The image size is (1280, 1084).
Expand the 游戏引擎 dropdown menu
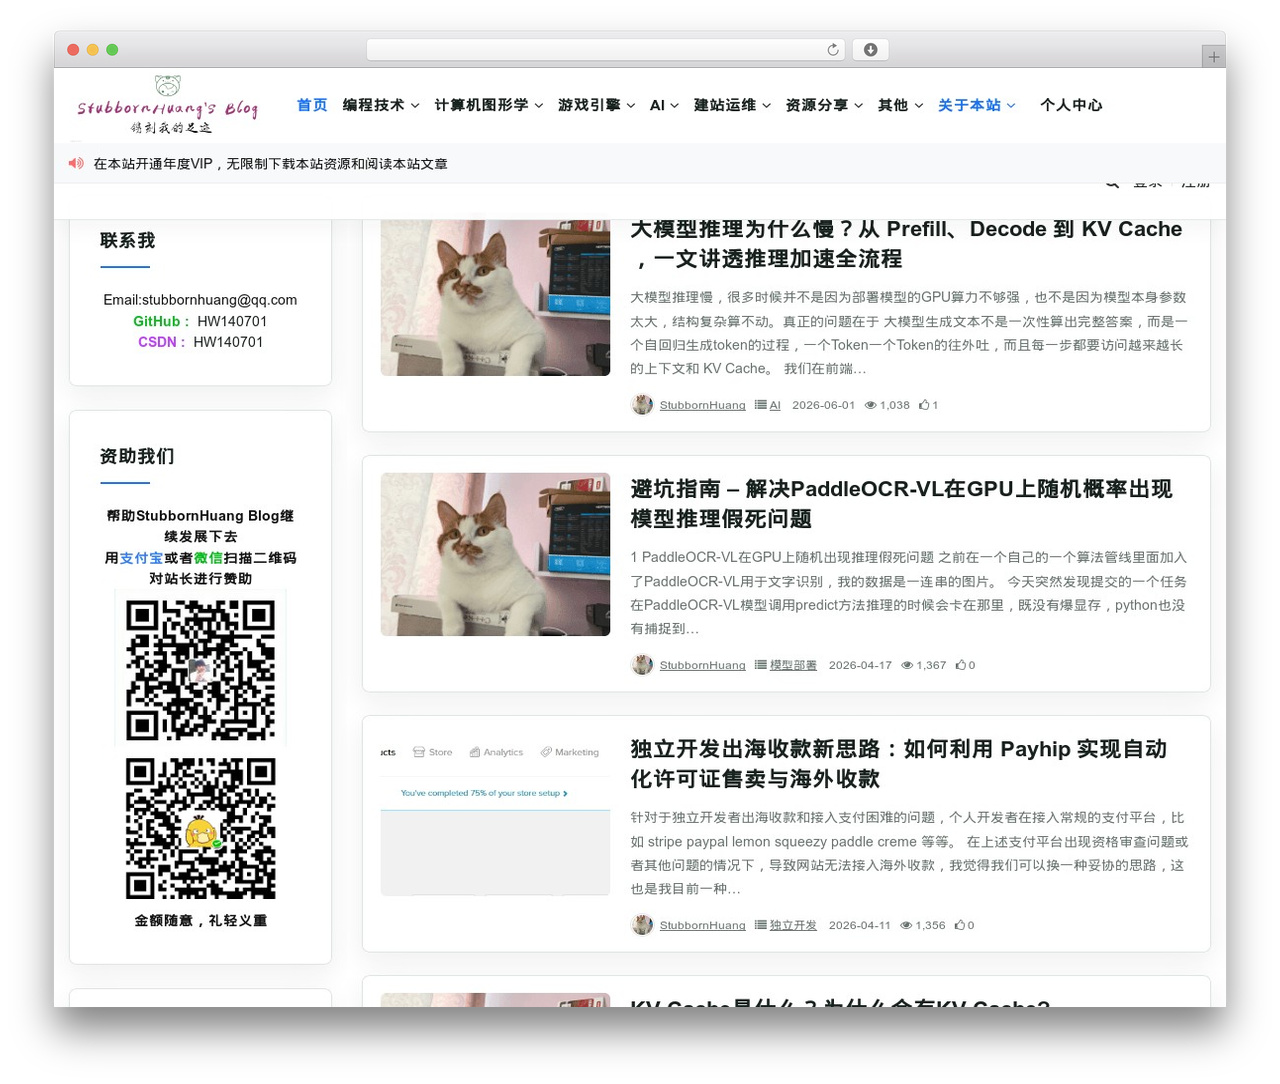[597, 105]
